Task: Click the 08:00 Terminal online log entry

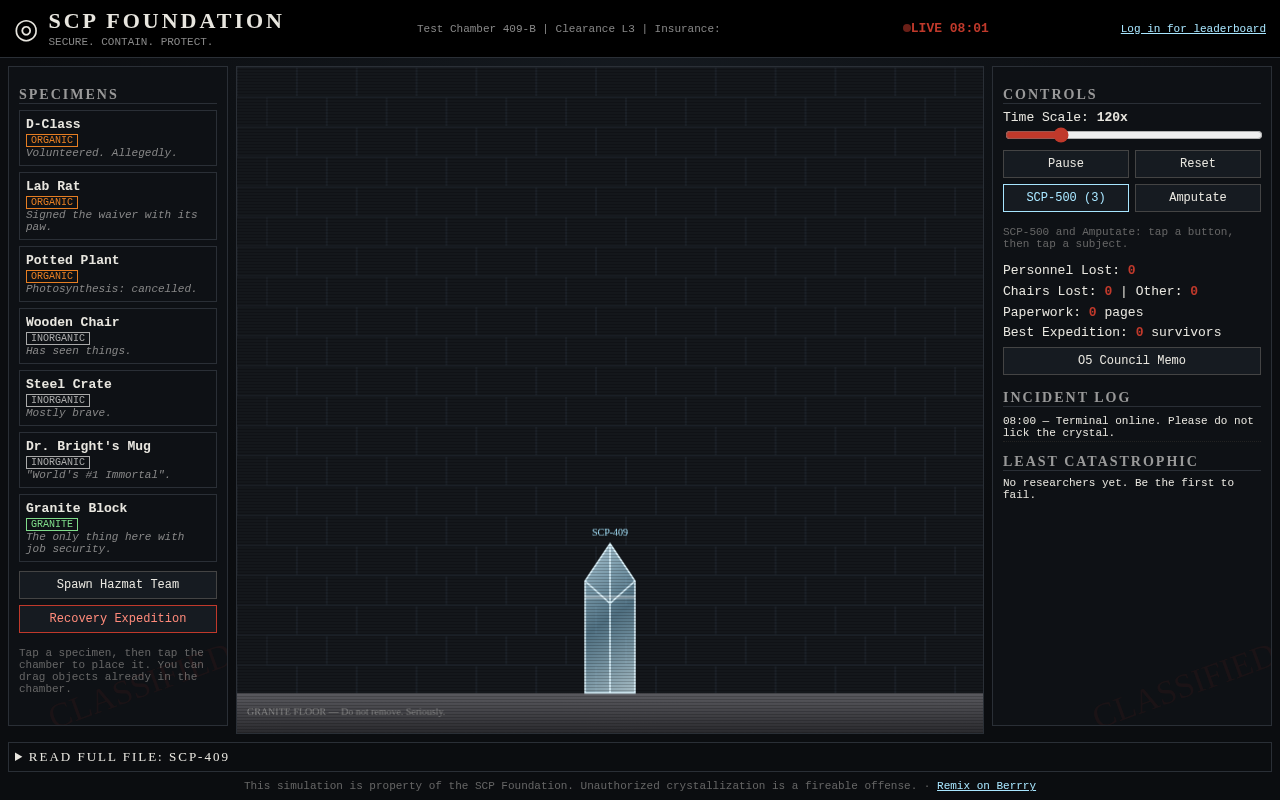Action: click(x=1132, y=427)
